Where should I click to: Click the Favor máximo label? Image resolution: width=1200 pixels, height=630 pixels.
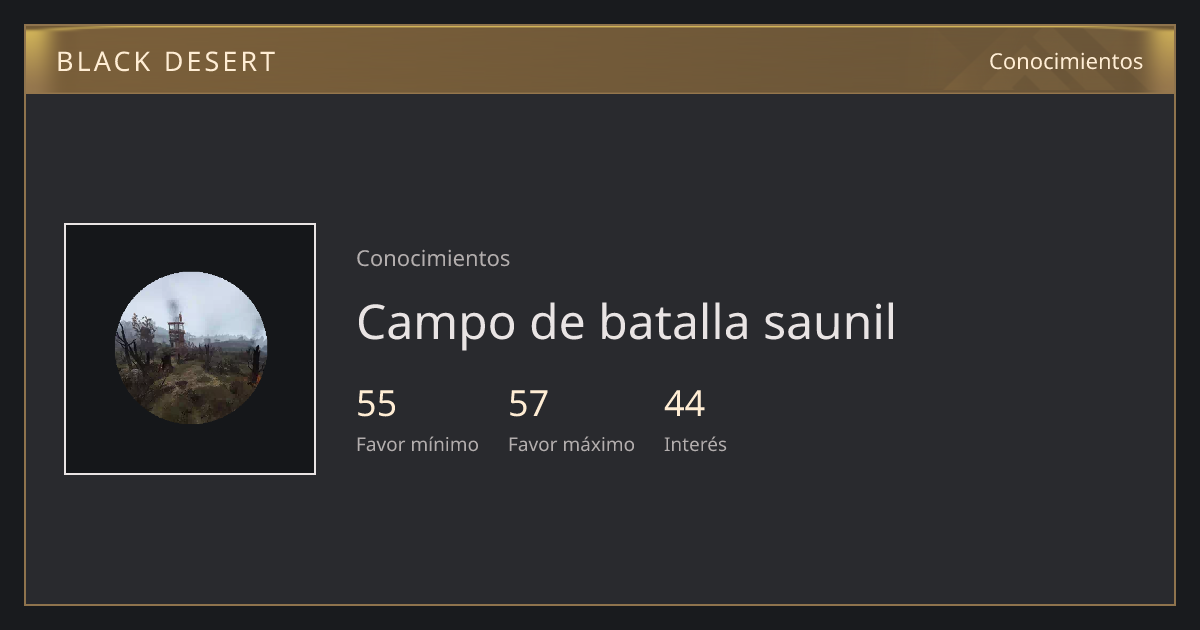pyautogui.click(x=571, y=444)
